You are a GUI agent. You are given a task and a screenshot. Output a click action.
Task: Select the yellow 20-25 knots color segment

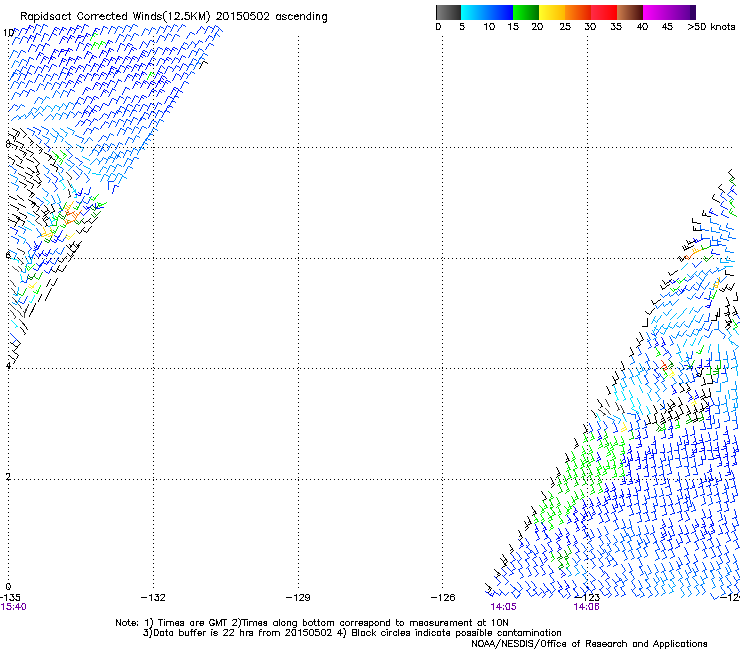coord(552,12)
